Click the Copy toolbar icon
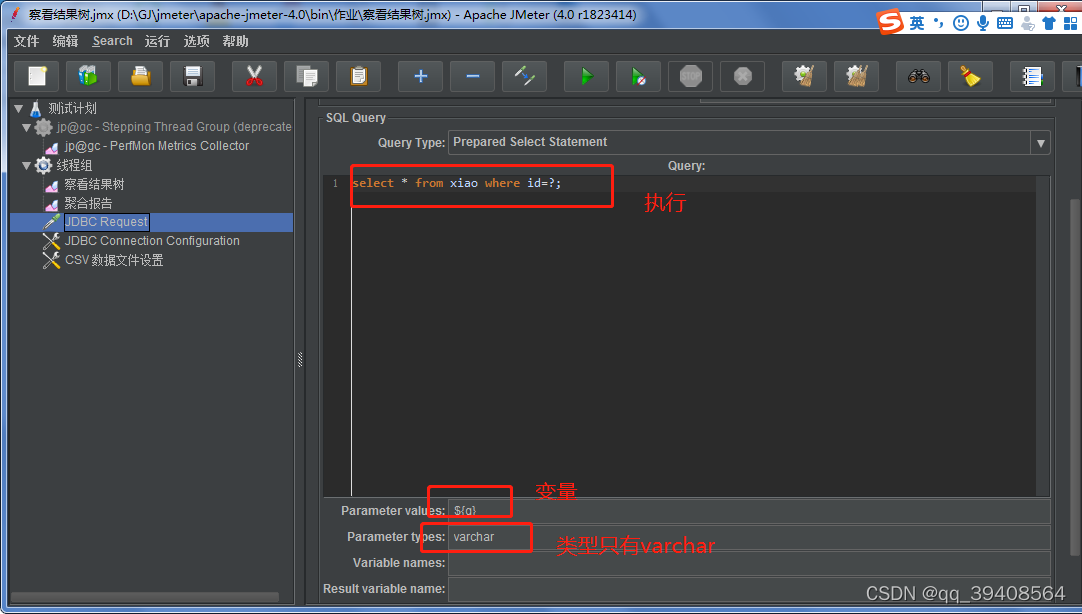This screenshot has height=614, width=1082. tap(306, 76)
